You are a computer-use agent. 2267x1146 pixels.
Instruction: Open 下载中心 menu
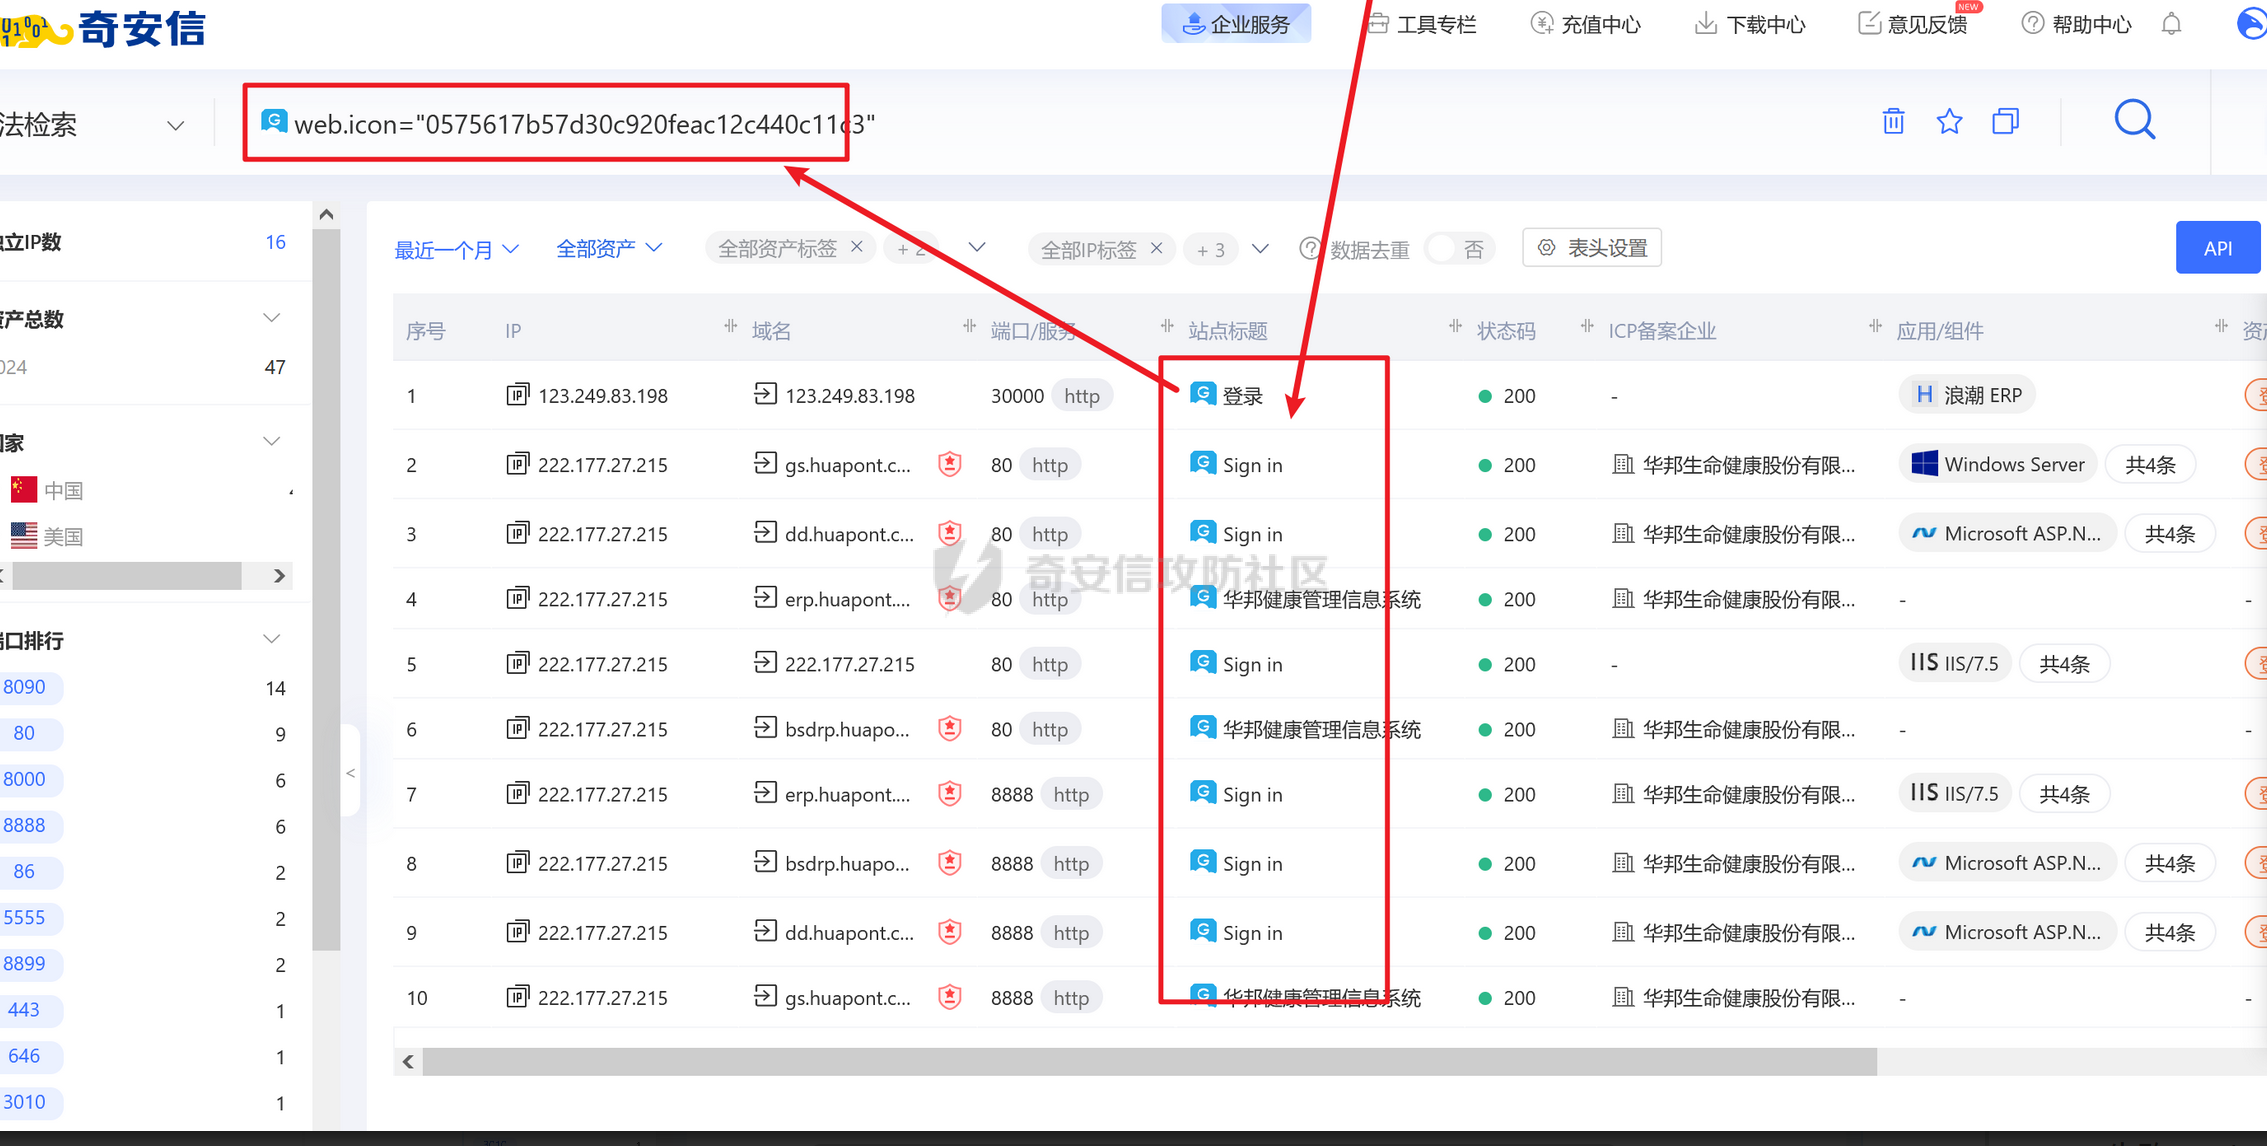(x=1750, y=23)
